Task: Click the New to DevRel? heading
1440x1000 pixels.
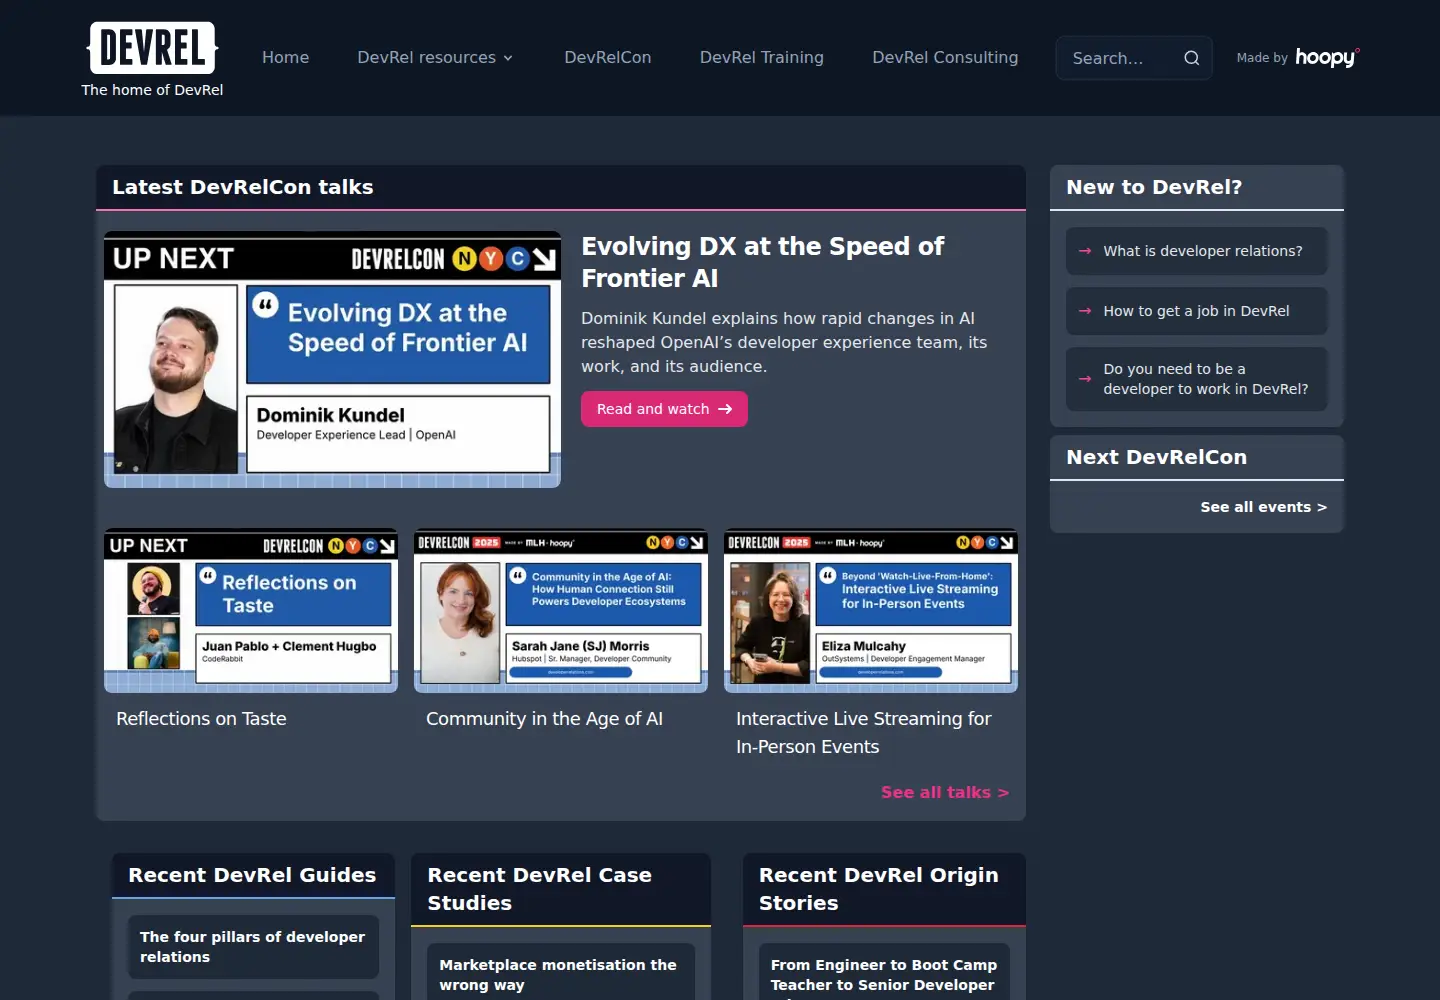Action: 1154,187
